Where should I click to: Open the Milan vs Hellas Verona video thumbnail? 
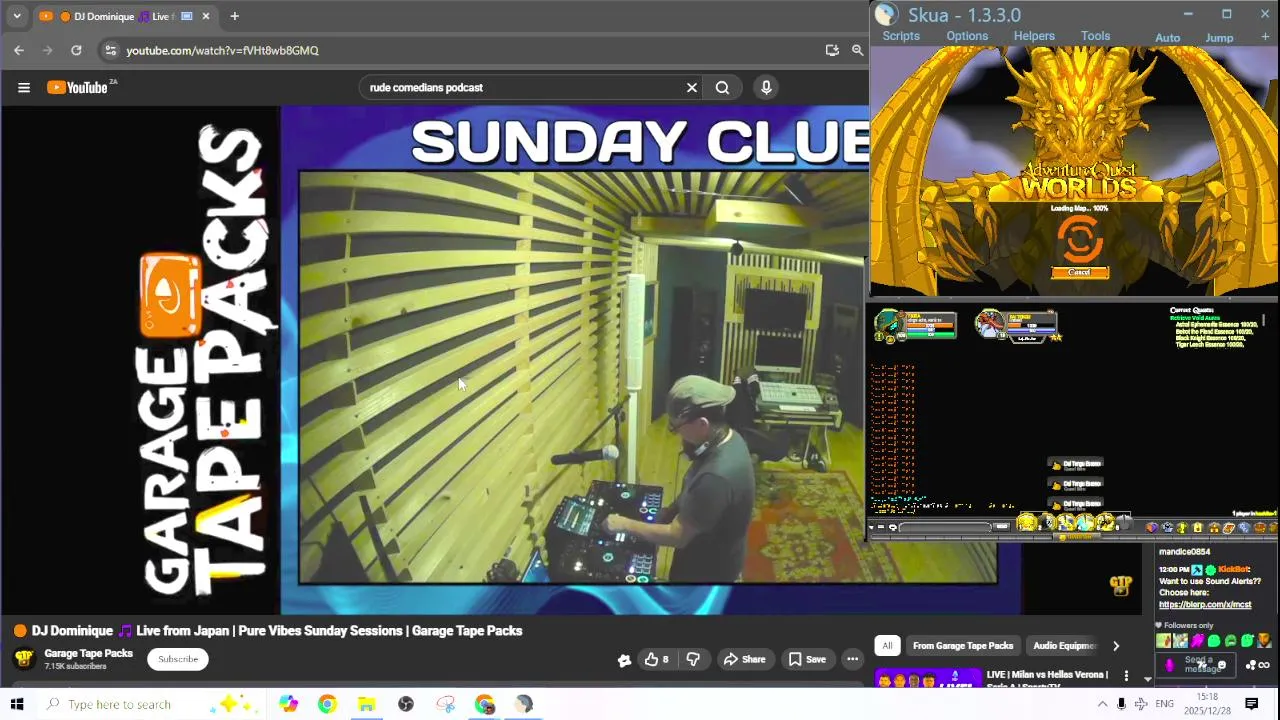tap(927, 679)
